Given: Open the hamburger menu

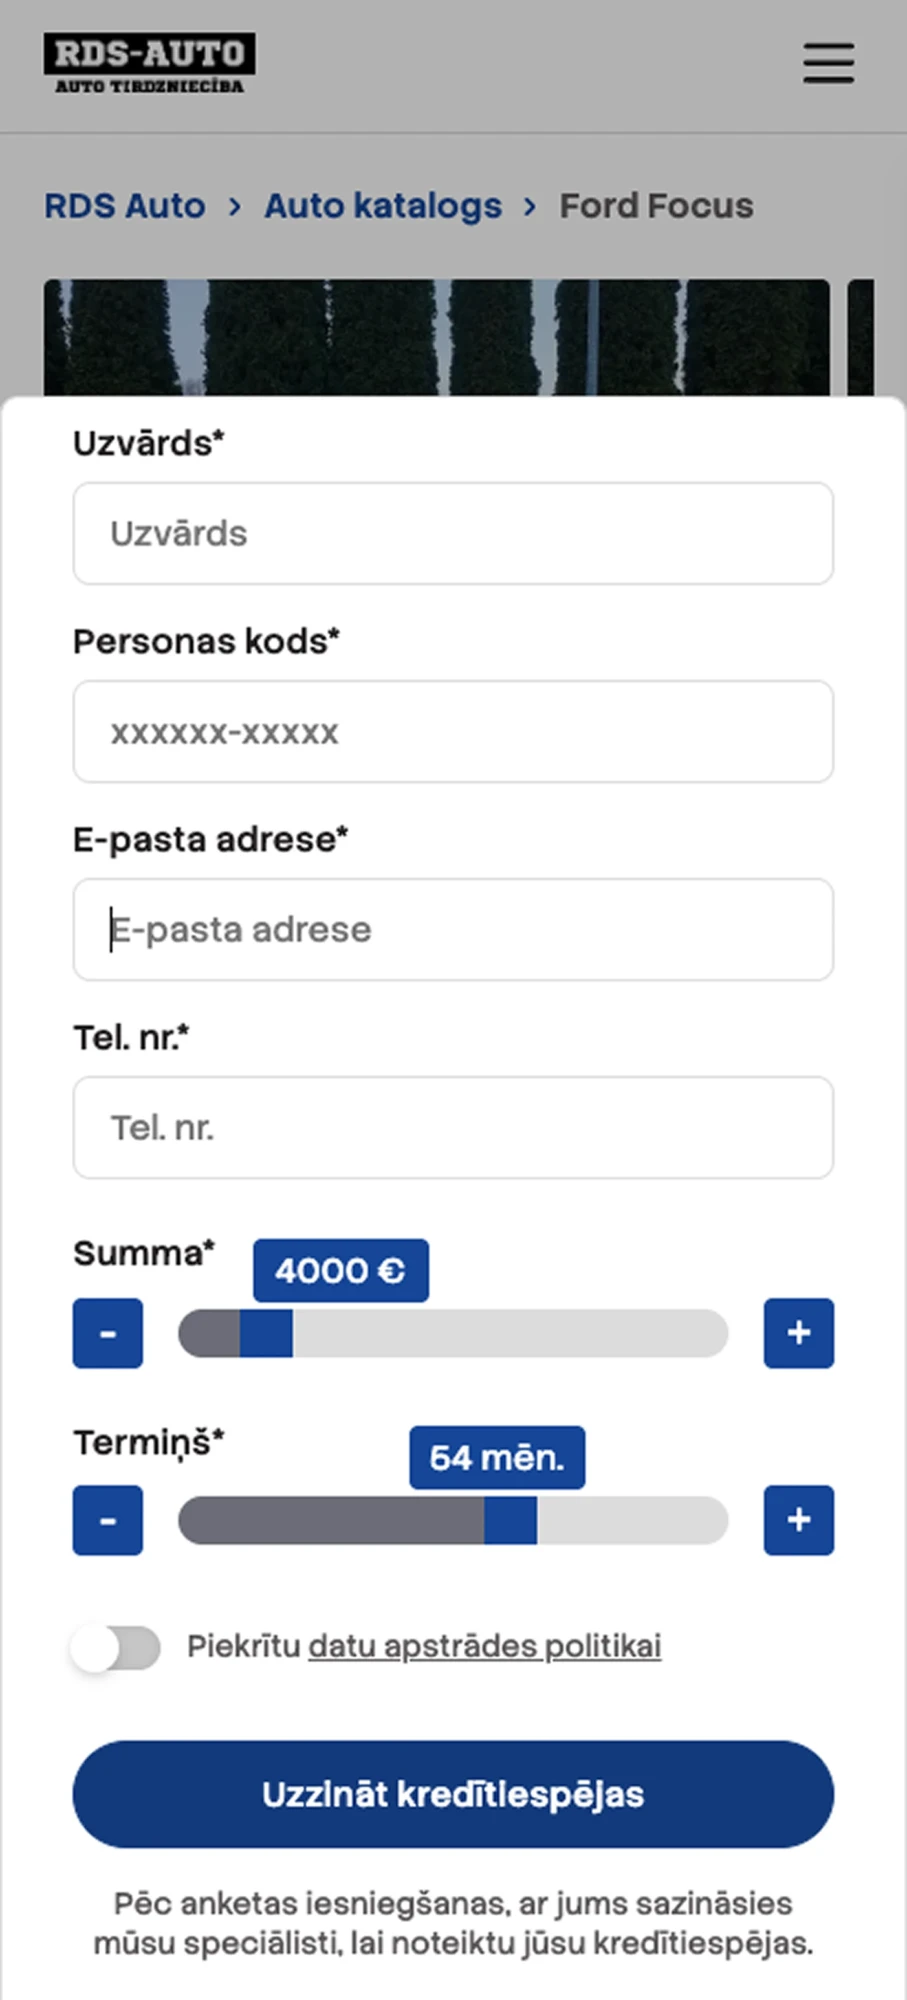Looking at the screenshot, I should click(828, 63).
